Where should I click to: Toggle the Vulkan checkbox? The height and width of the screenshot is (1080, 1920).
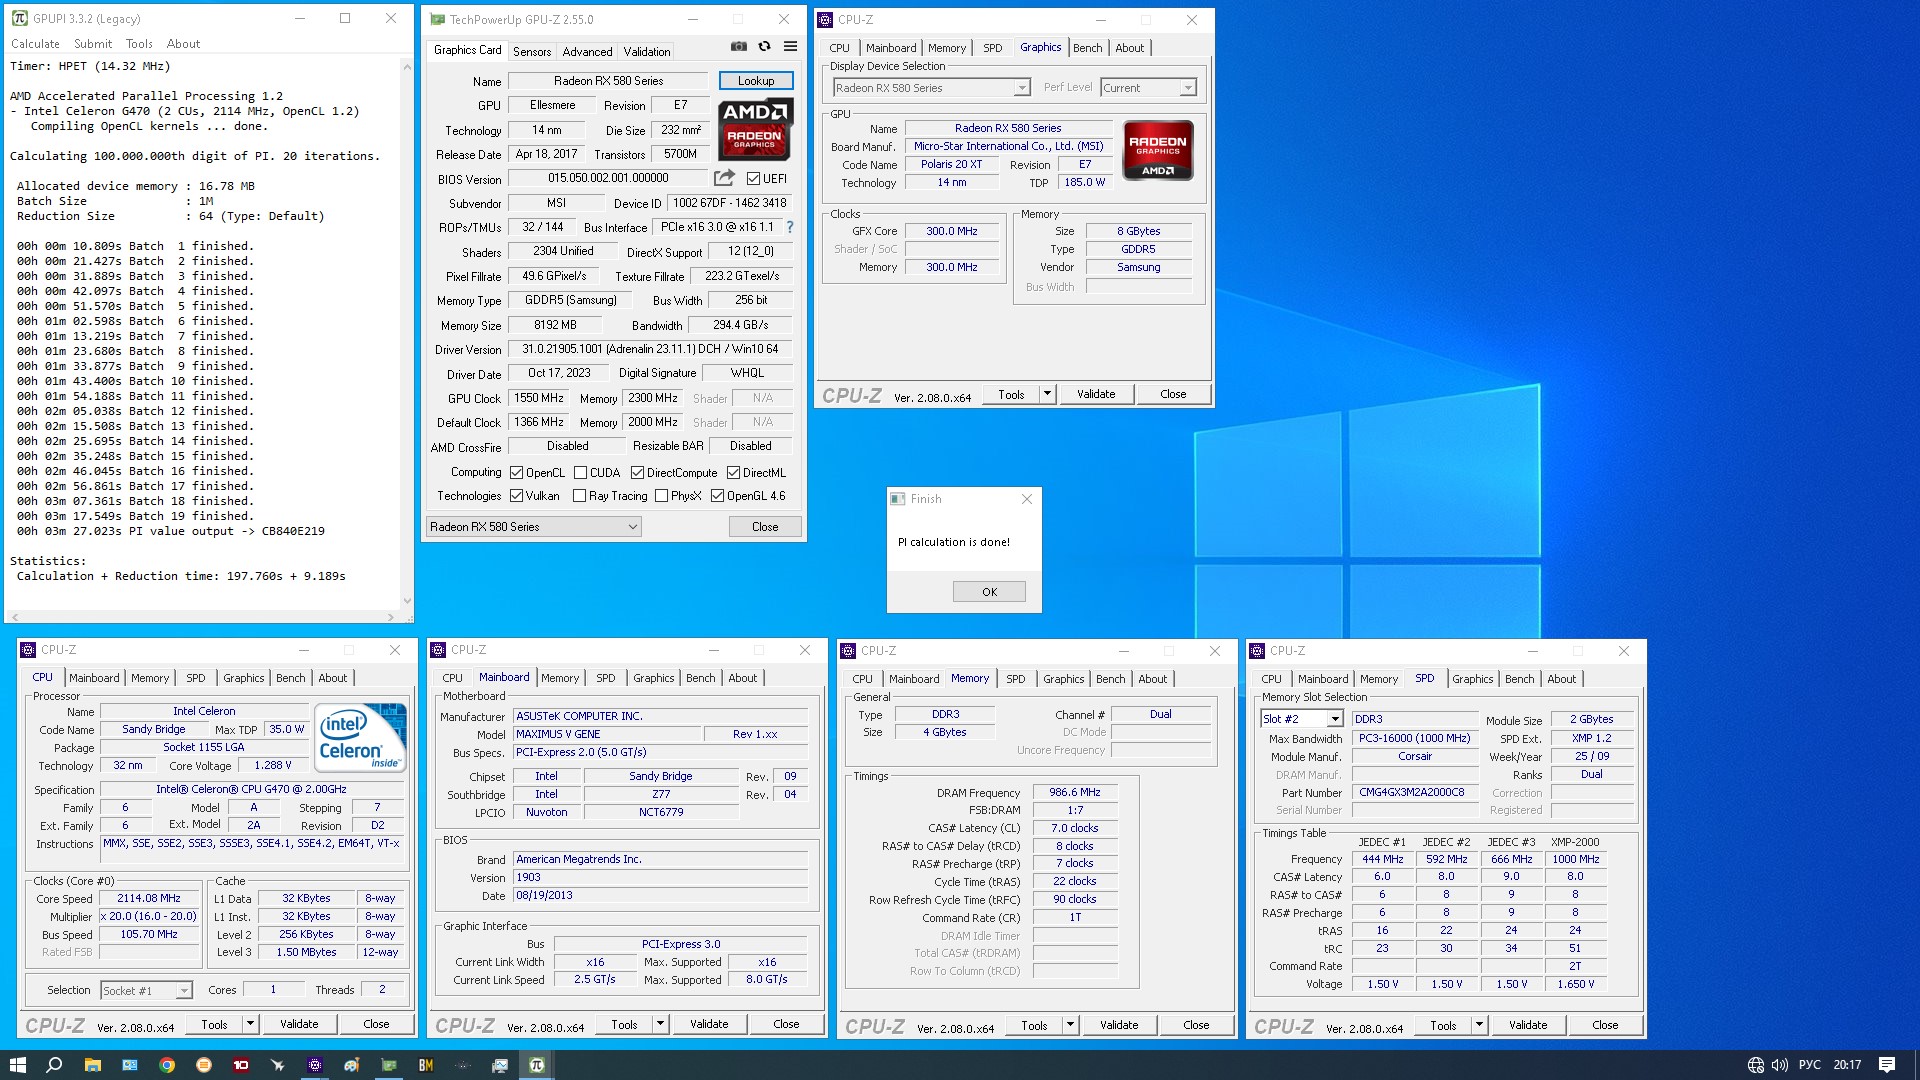pyautogui.click(x=516, y=496)
